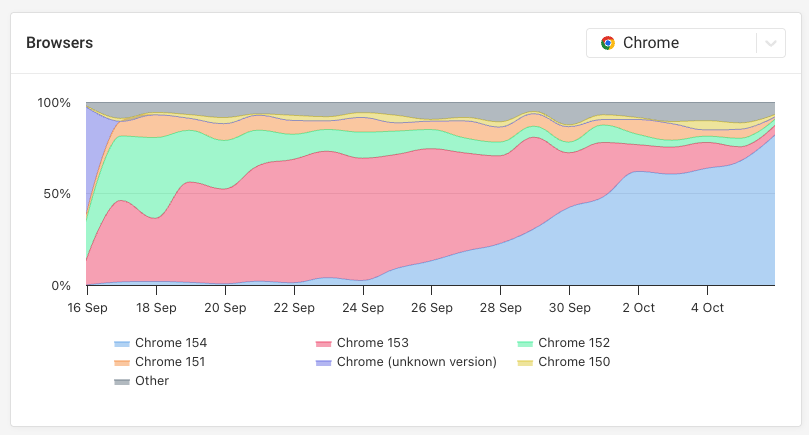
Task: Click the 24 Sep axis label
Action: [363, 308]
